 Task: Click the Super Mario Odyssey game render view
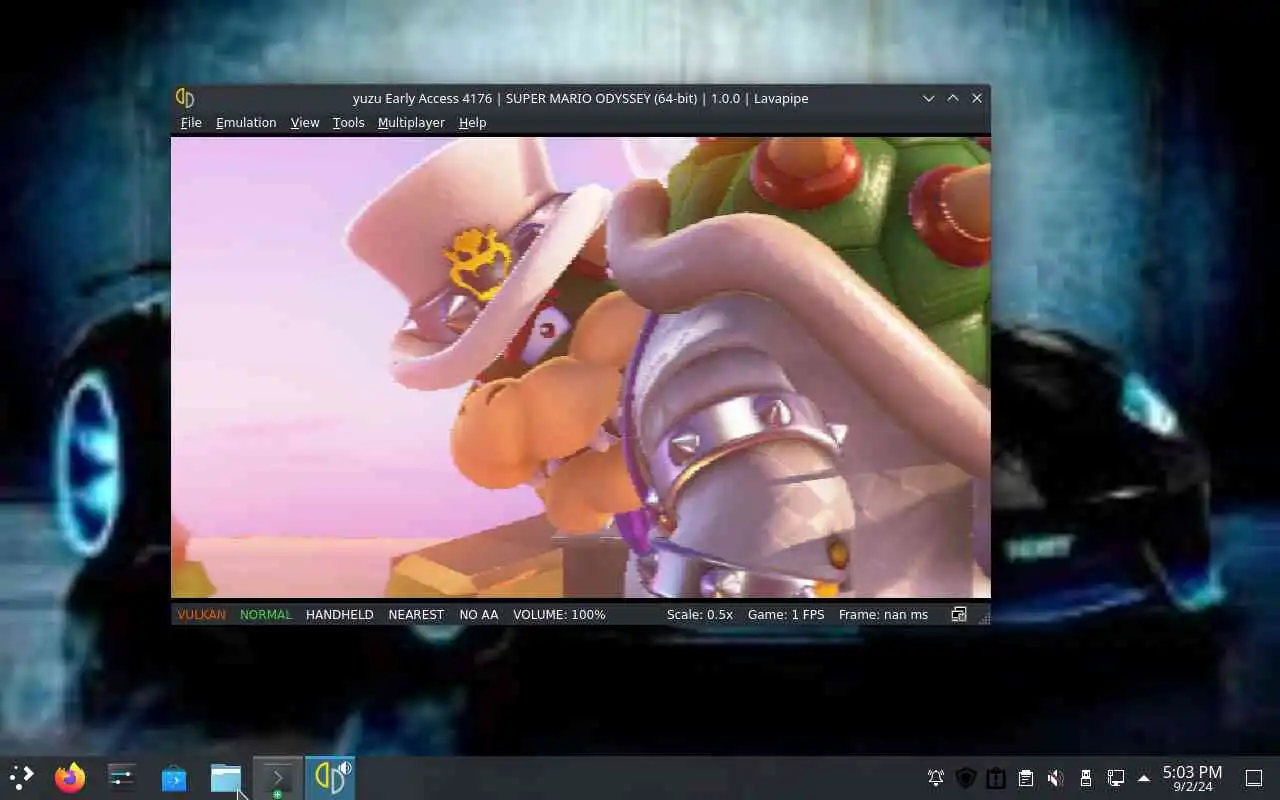581,367
